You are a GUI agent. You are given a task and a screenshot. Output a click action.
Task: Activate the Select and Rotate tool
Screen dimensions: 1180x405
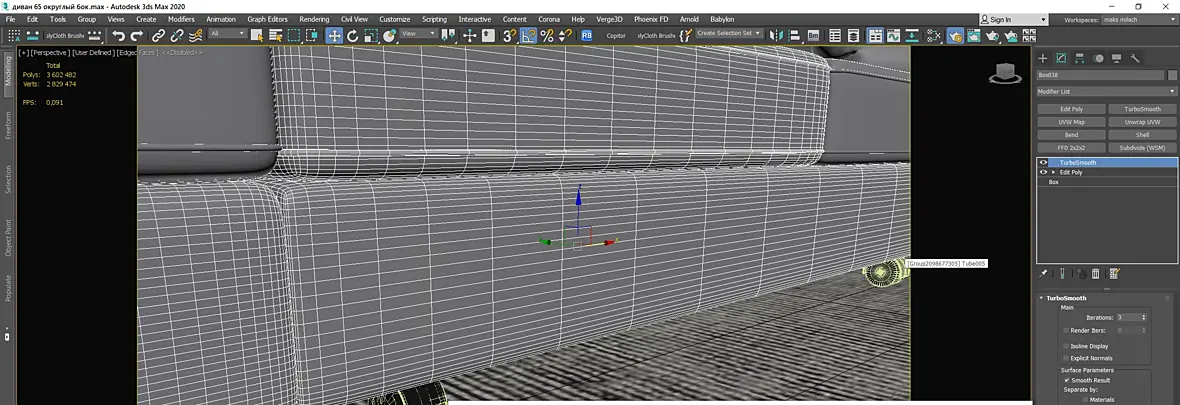(x=352, y=35)
